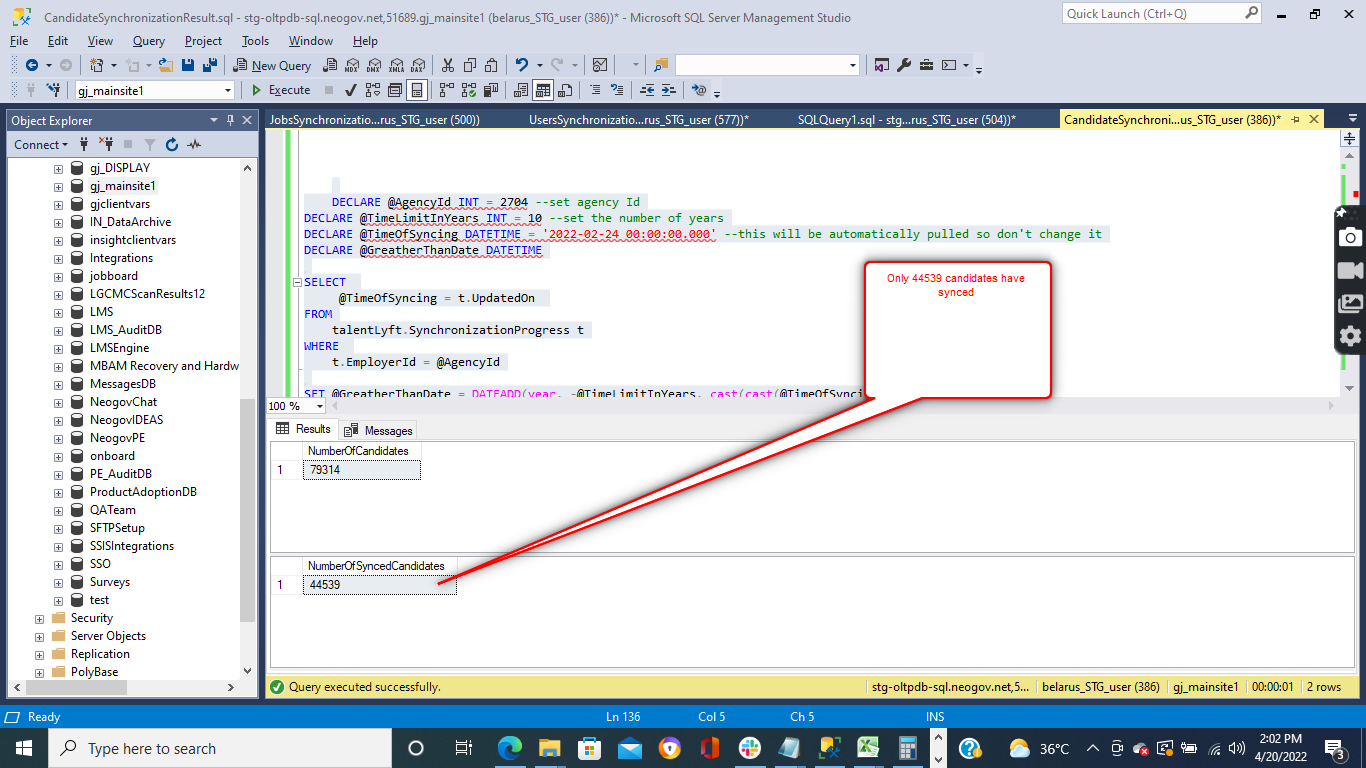This screenshot has width=1366, height=768.
Task: Click Save All icon in toolbar
Action: pyautogui.click(x=210, y=65)
